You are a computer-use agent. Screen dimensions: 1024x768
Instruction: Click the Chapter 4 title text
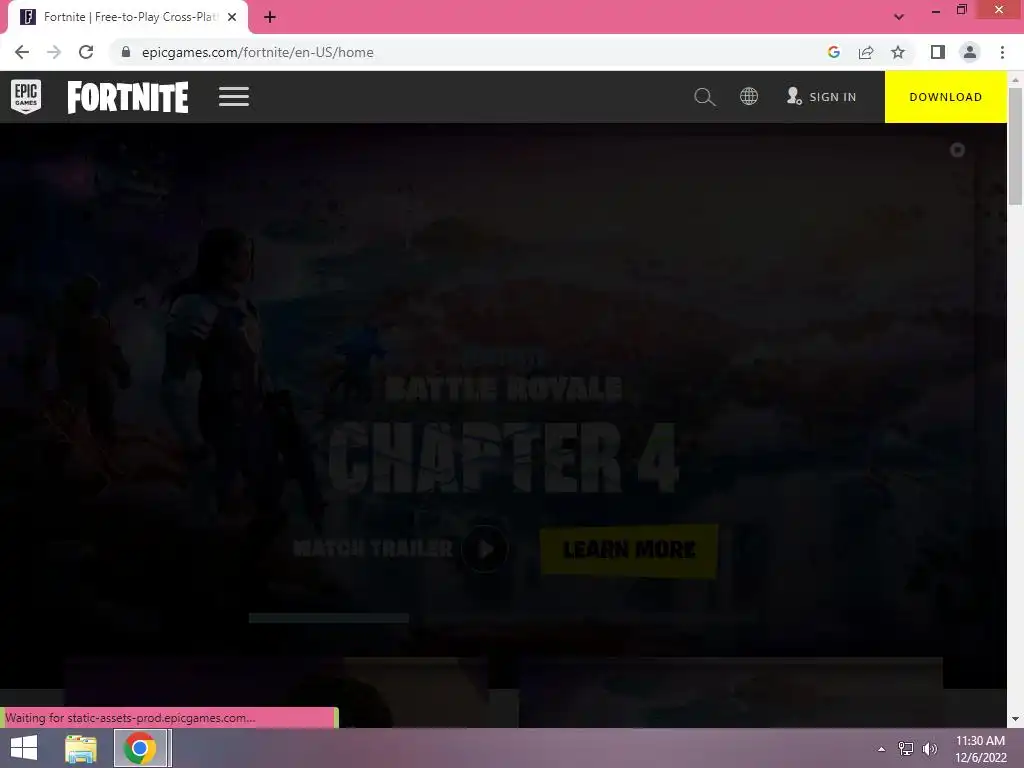tap(504, 457)
